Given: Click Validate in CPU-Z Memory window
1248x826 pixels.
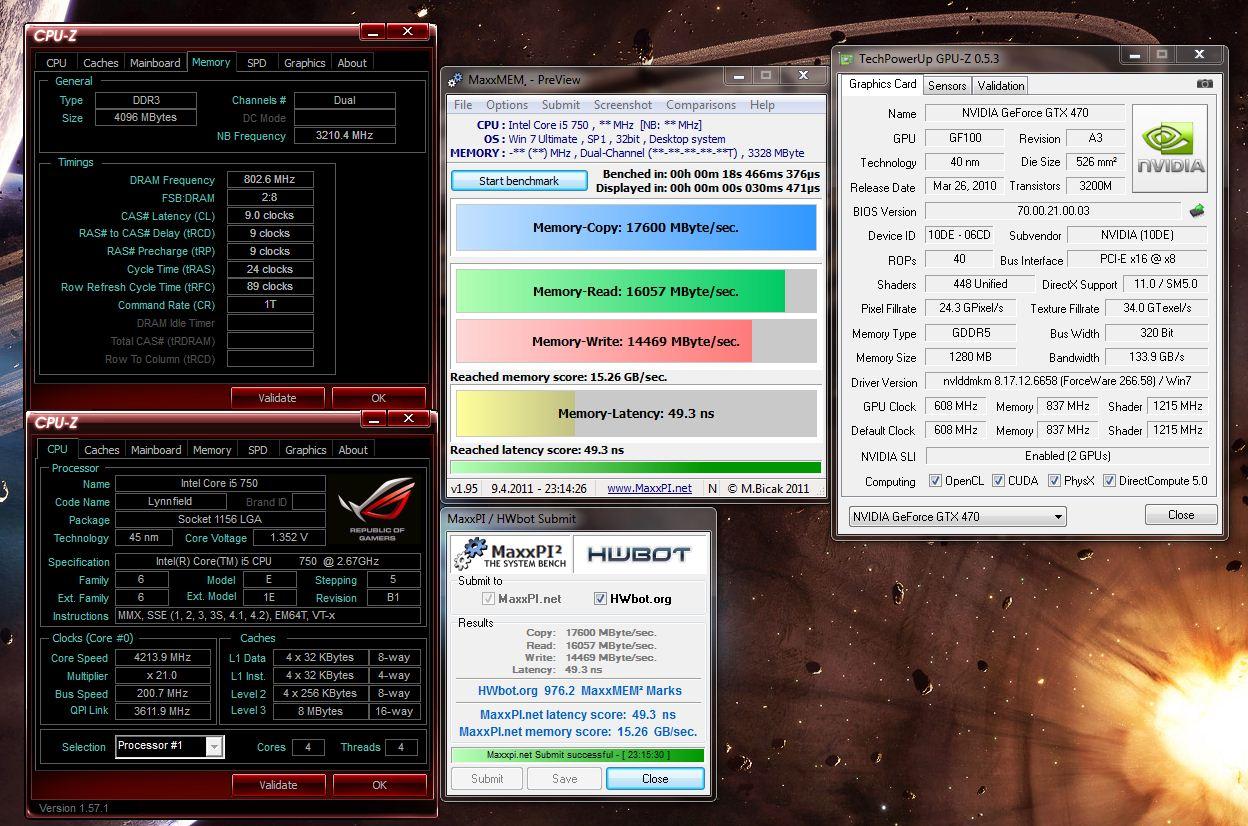Looking at the screenshot, I should (277, 397).
